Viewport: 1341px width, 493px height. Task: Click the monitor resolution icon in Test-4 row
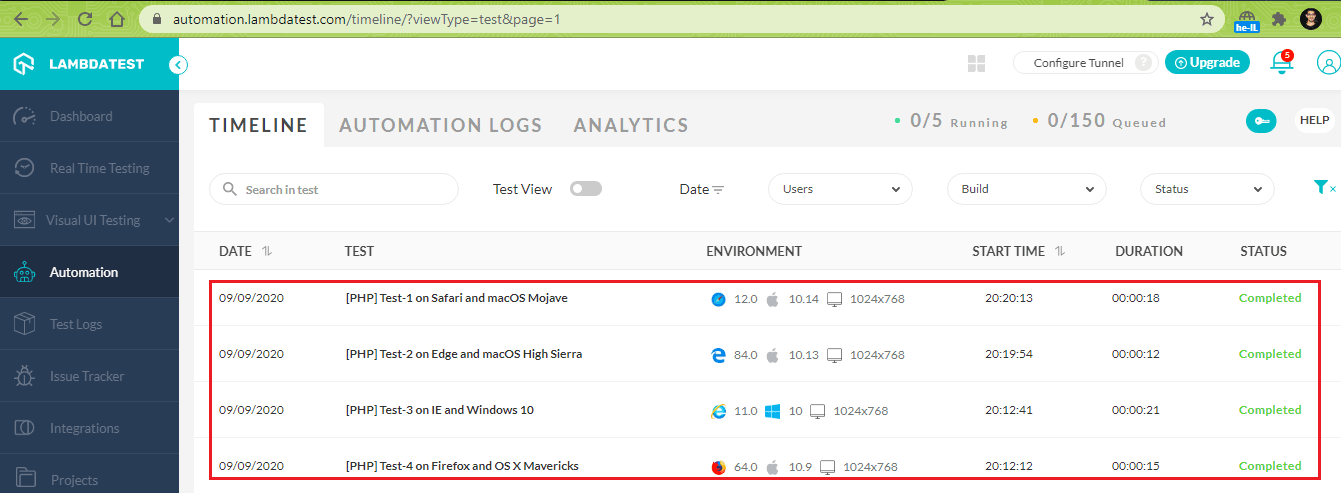coord(827,467)
